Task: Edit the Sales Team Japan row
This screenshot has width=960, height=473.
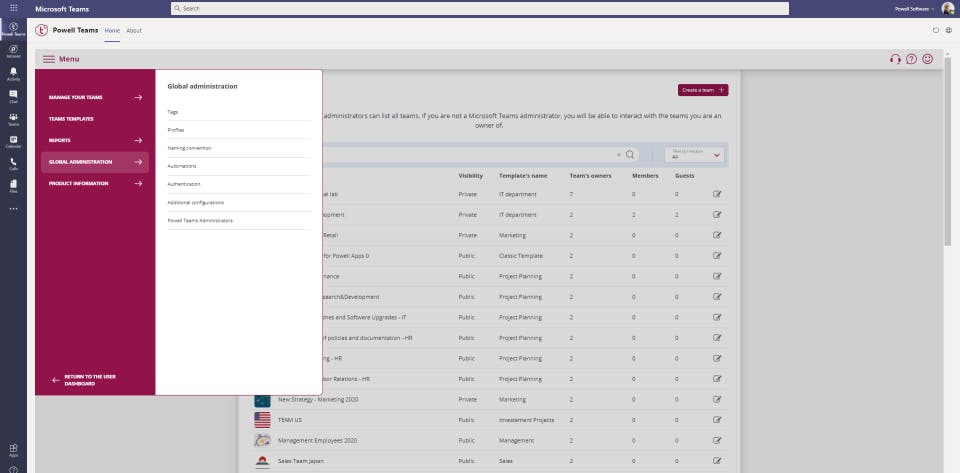Action: tap(717, 461)
